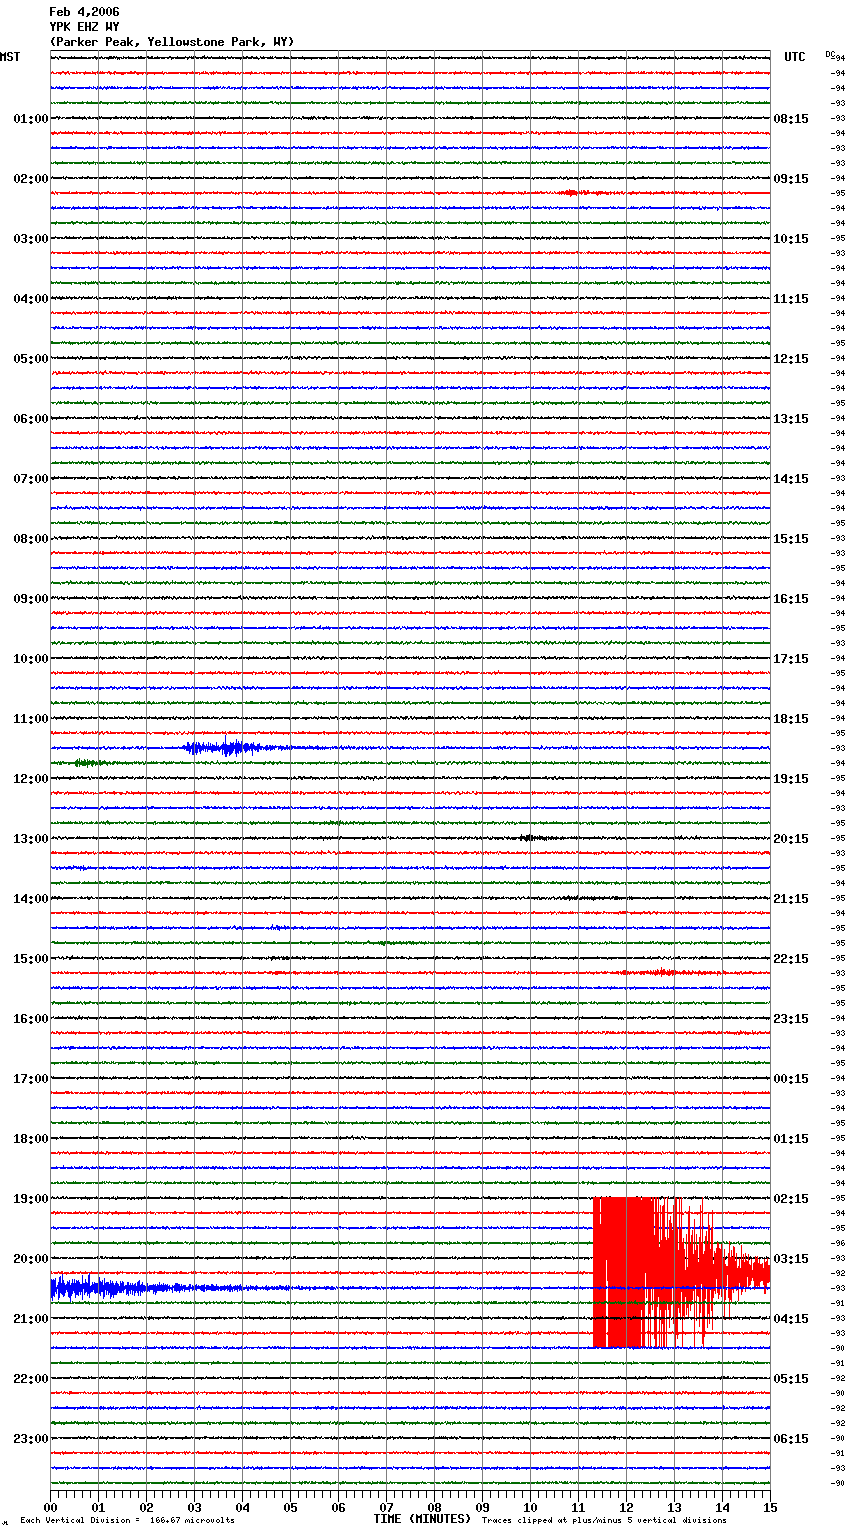This screenshot has height=1534, width=850.
Task: Select the '04:15' UTC time label
Action: point(791,1319)
